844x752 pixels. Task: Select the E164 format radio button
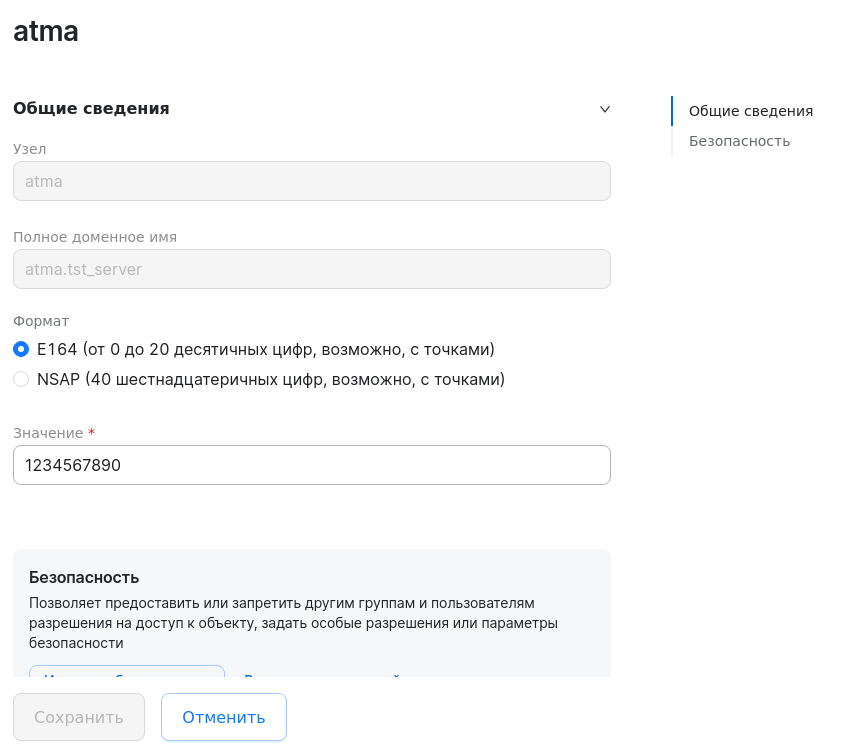pyautogui.click(x=21, y=349)
